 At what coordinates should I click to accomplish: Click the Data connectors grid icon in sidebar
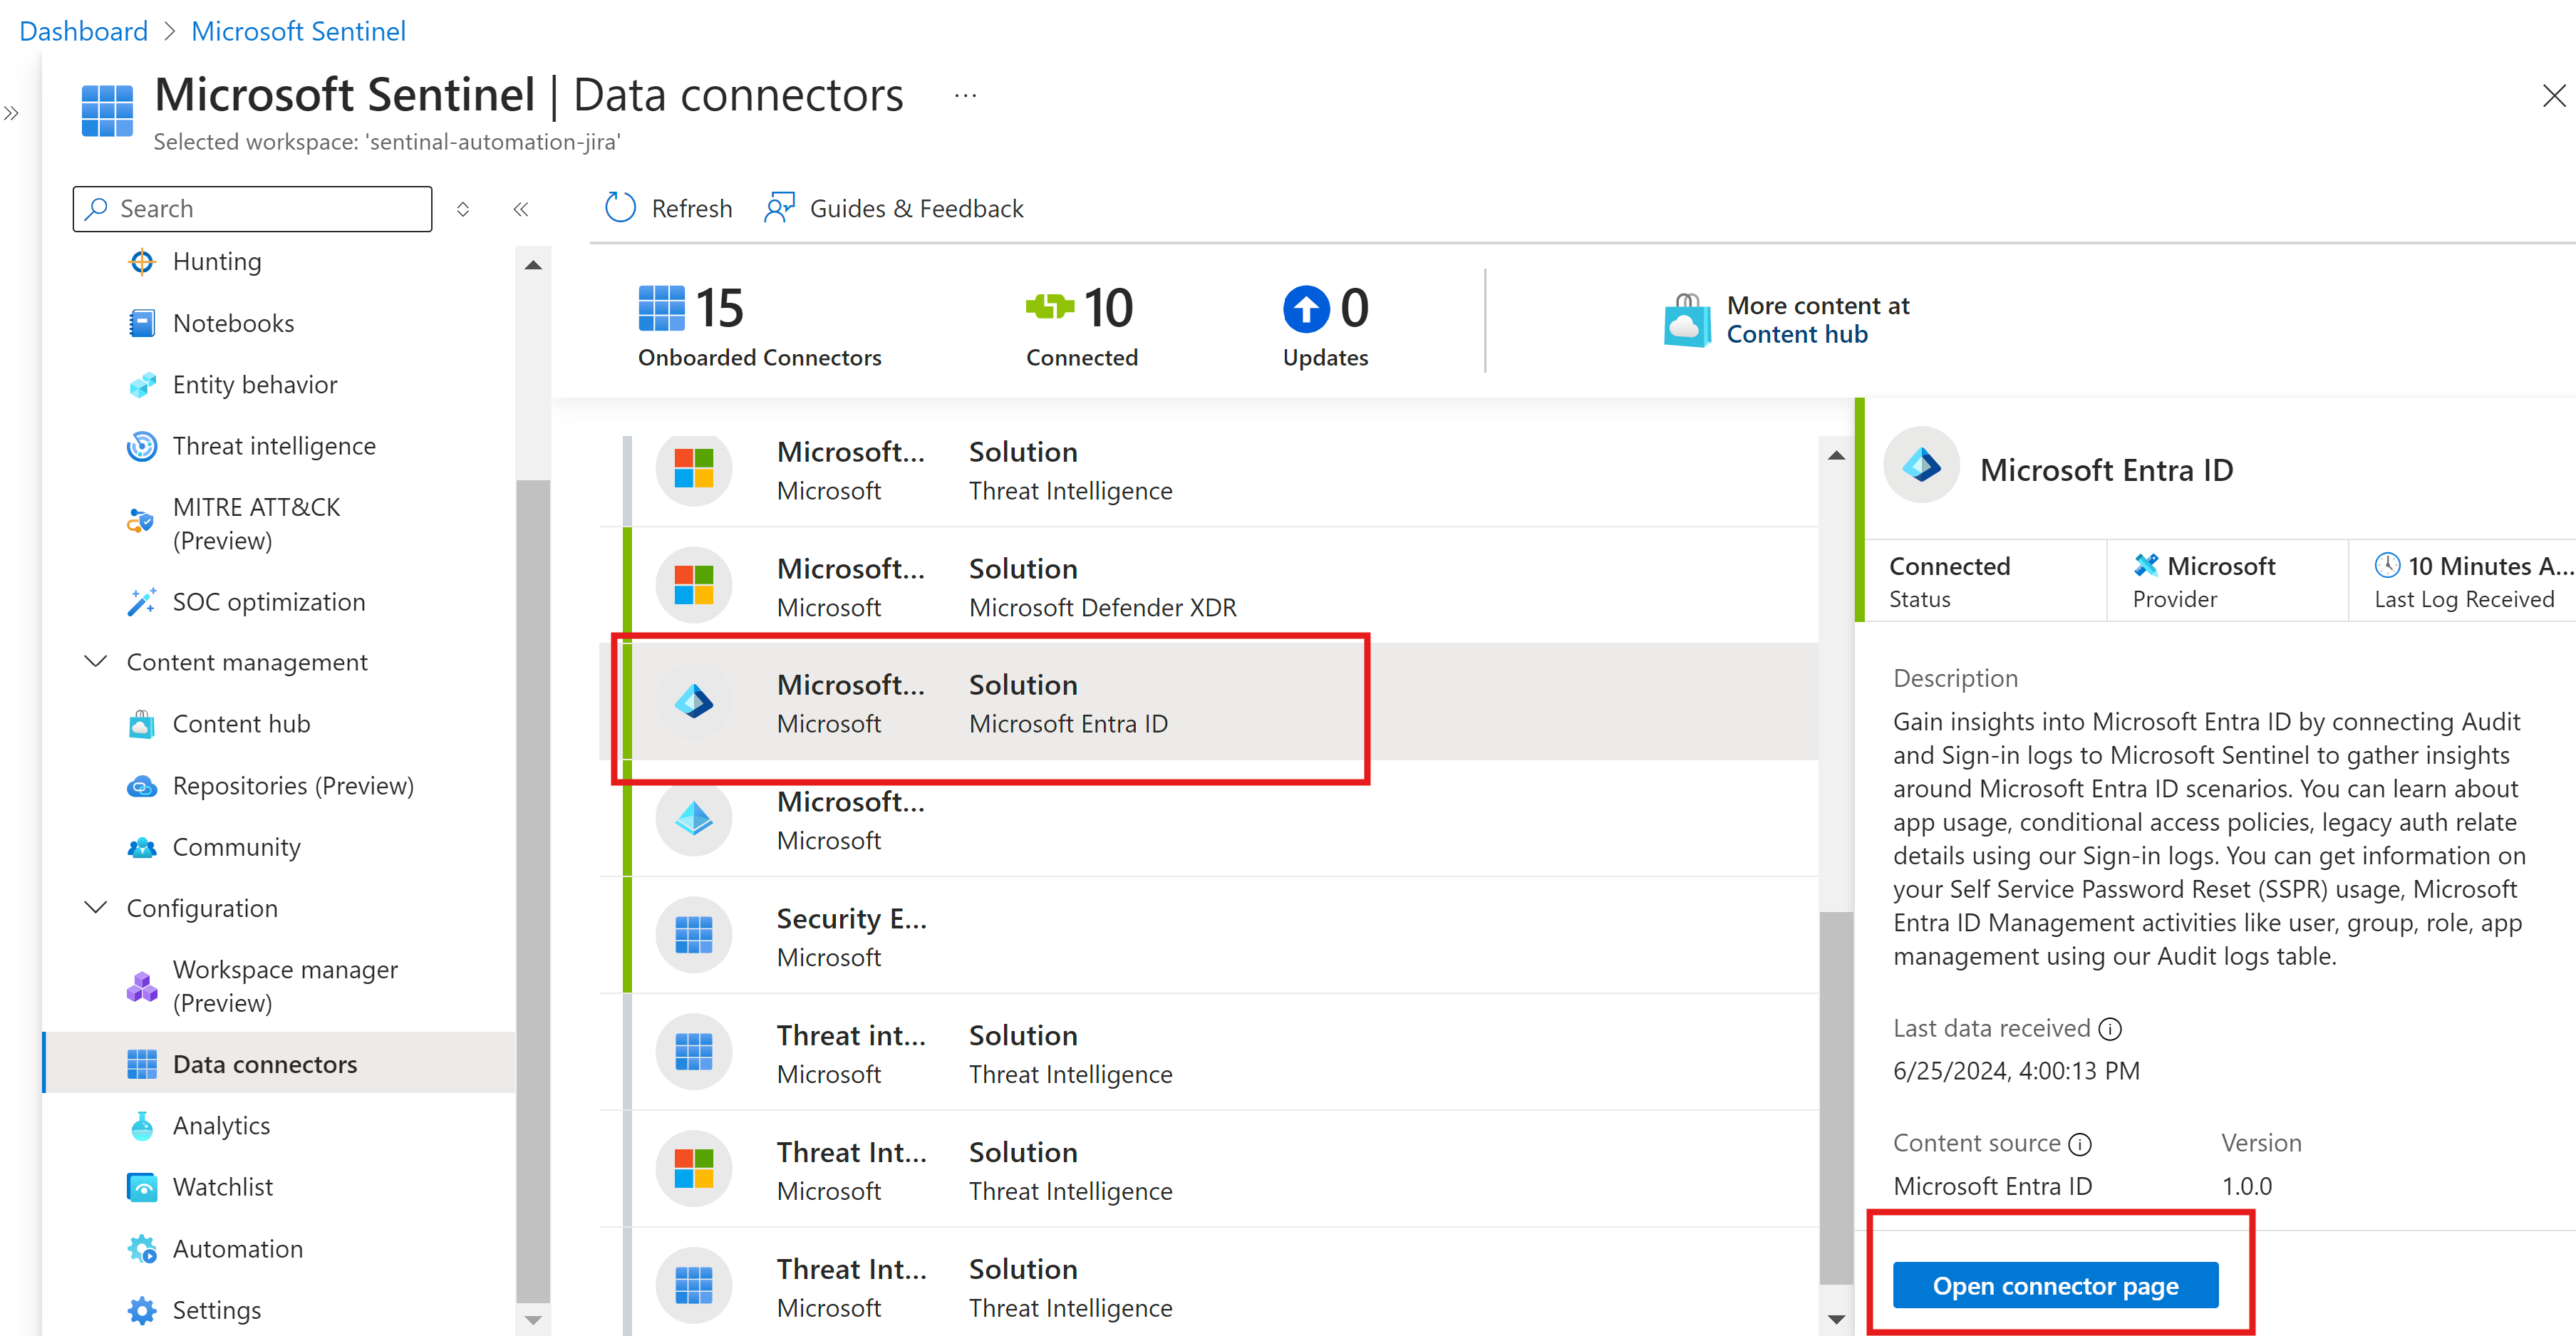click(142, 1064)
